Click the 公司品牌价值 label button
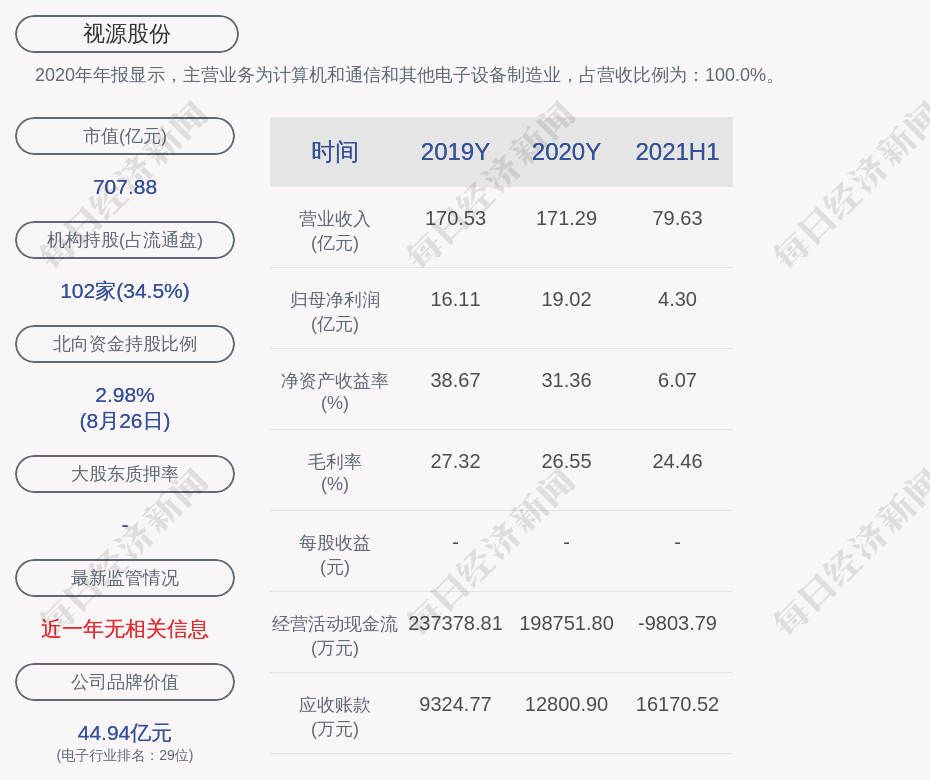Screen dimensions: 930x780 pyautogui.click(x=125, y=682)
